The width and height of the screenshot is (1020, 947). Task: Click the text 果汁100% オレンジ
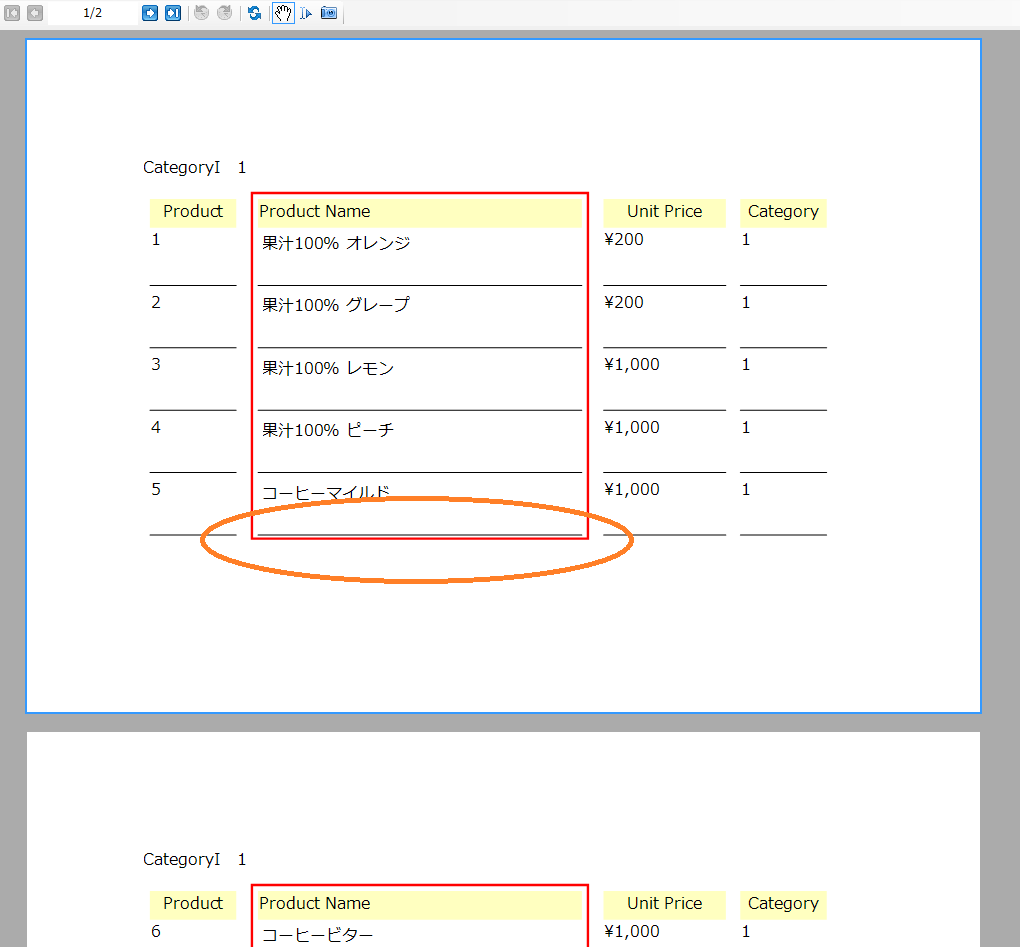pyautogui.click(x=336, y=243)
